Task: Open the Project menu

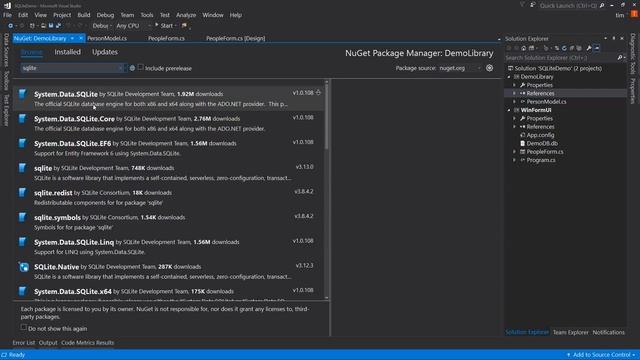Action: click(x=62, y=15)
